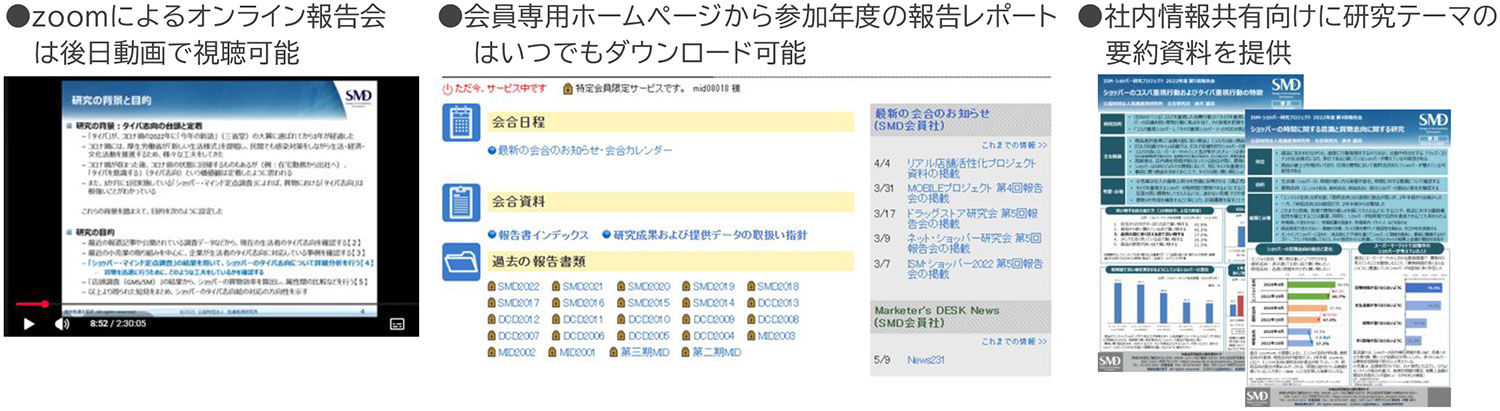Open the SMD2022 report archive
1500x411 pixels.
[518, 287]
